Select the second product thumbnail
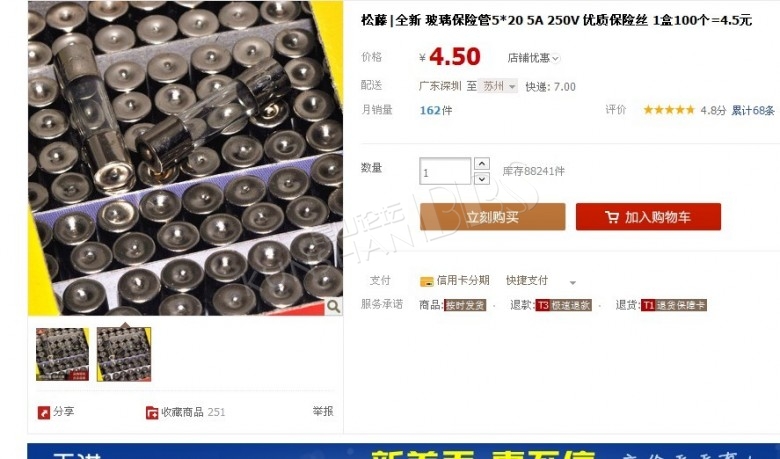The image size is (780, 459). point(124,354)
